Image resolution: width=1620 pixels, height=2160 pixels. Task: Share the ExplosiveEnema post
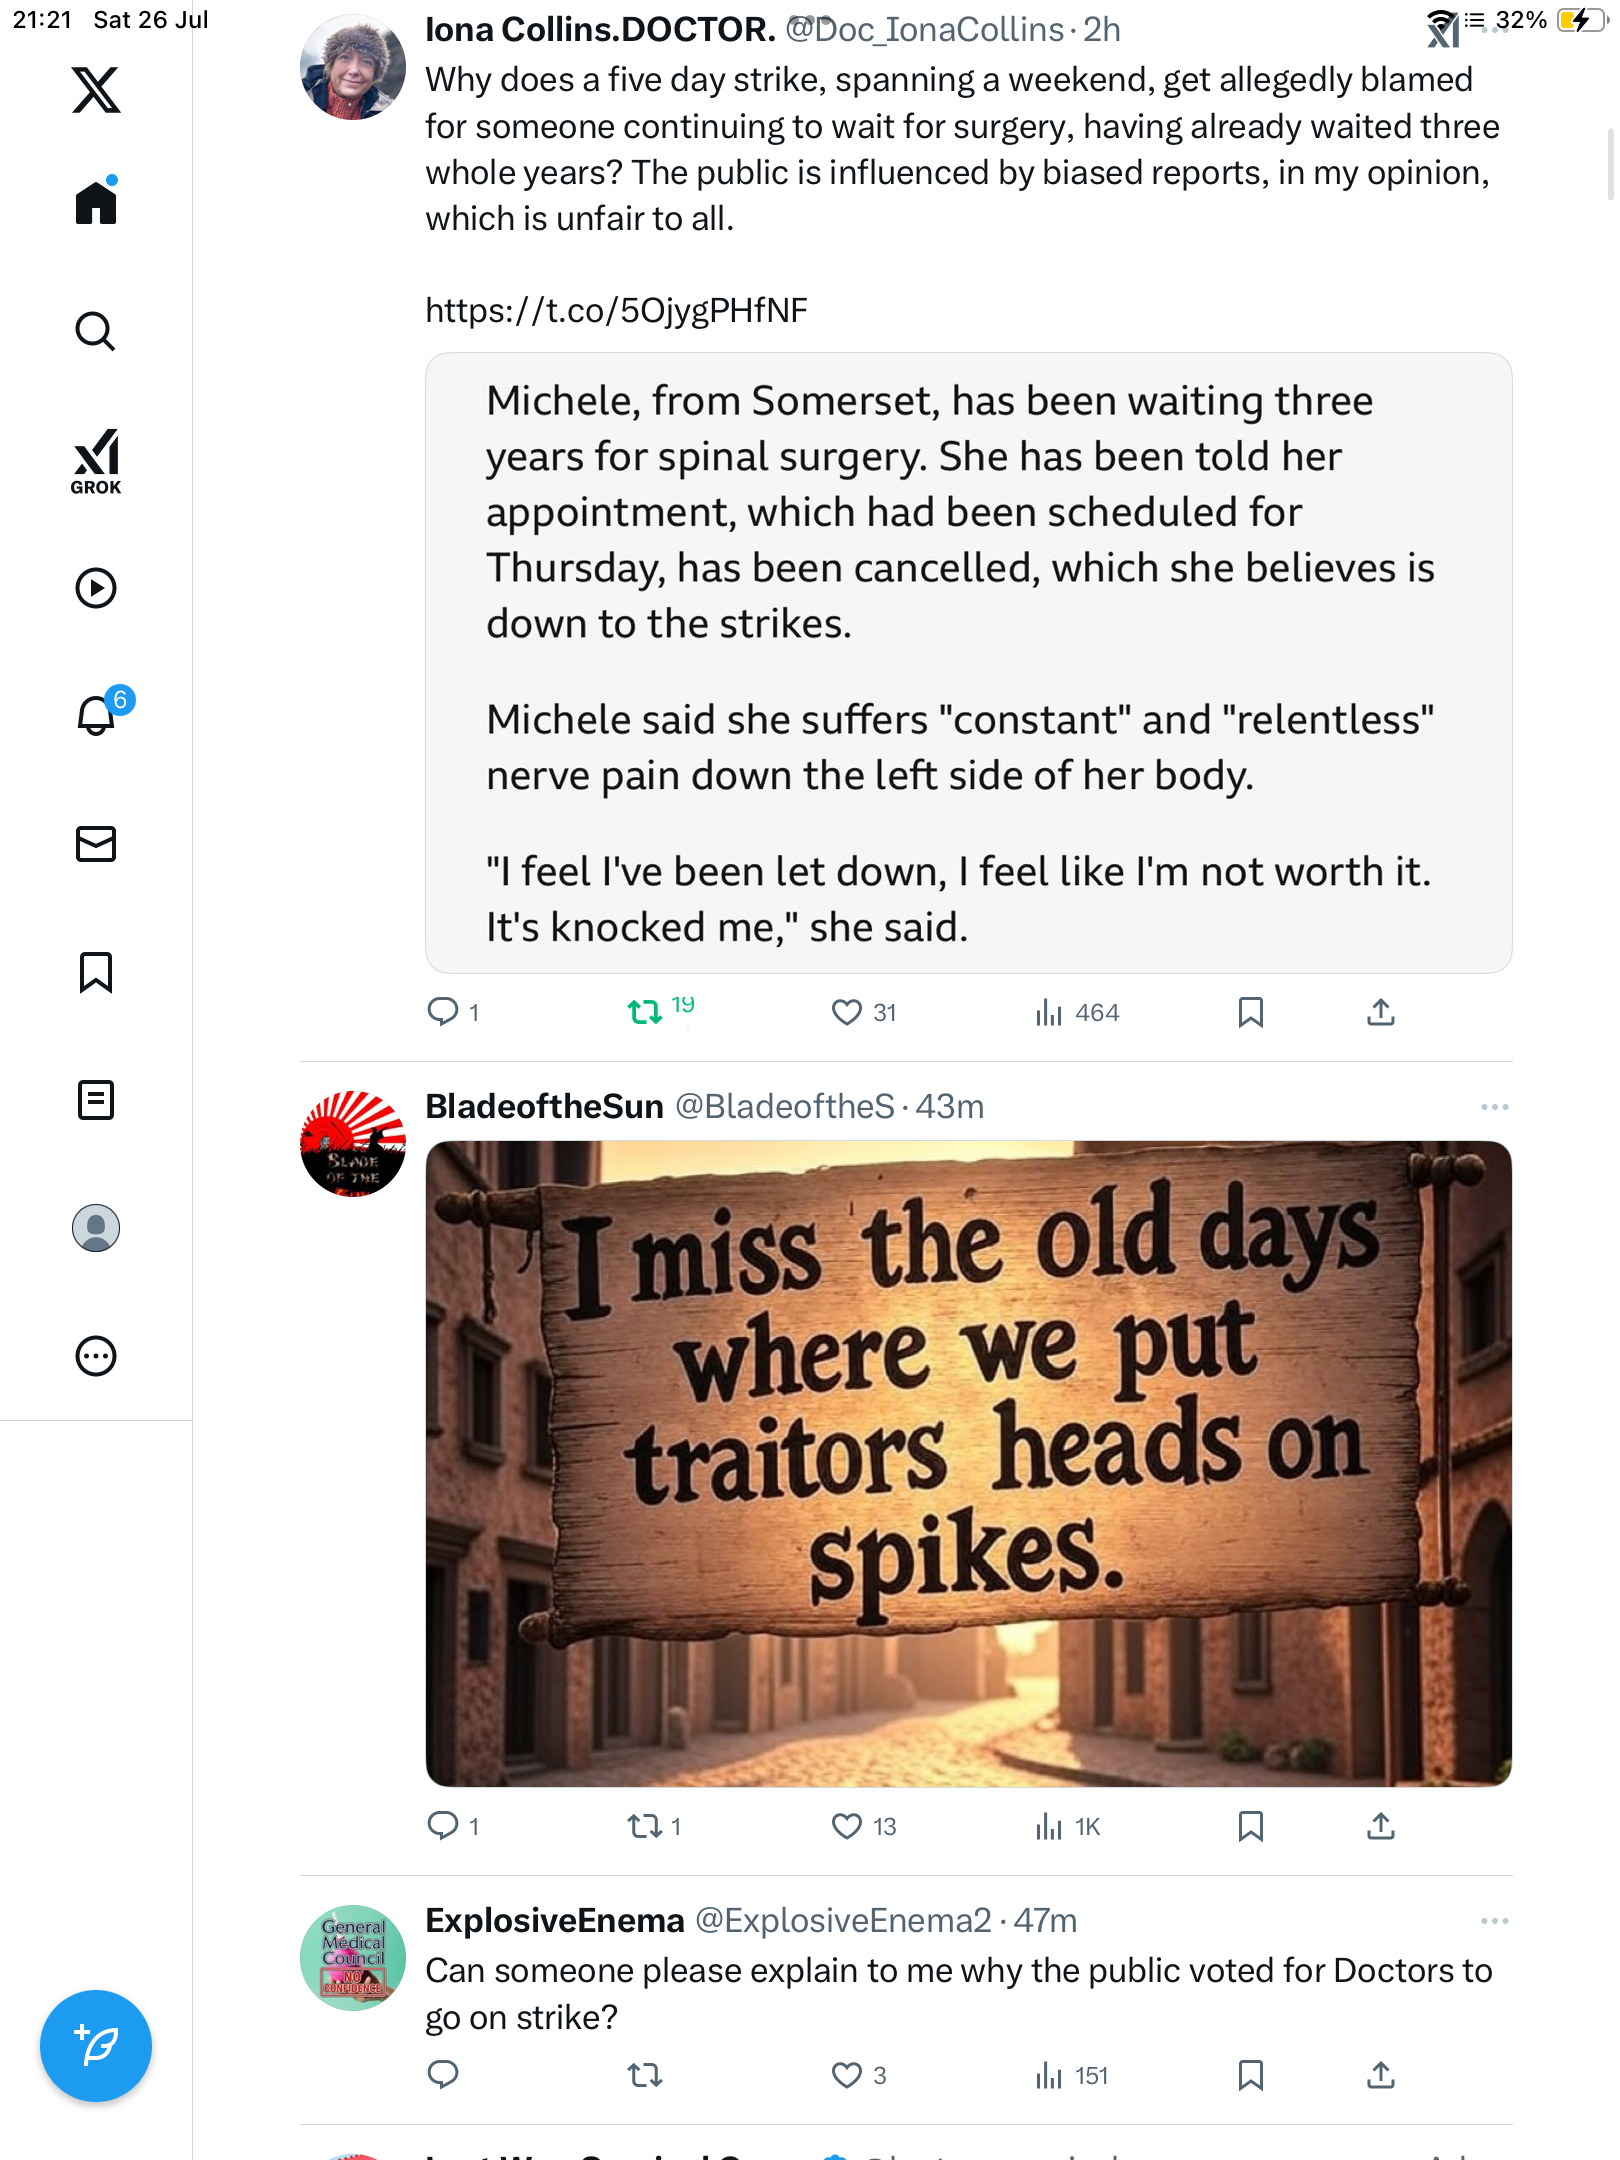[1381, 2076]
